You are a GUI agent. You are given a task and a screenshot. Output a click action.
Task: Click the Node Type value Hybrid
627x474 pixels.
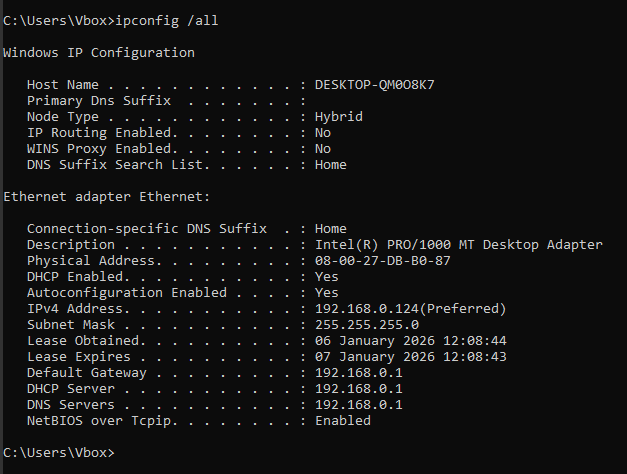tap(338, 116)
